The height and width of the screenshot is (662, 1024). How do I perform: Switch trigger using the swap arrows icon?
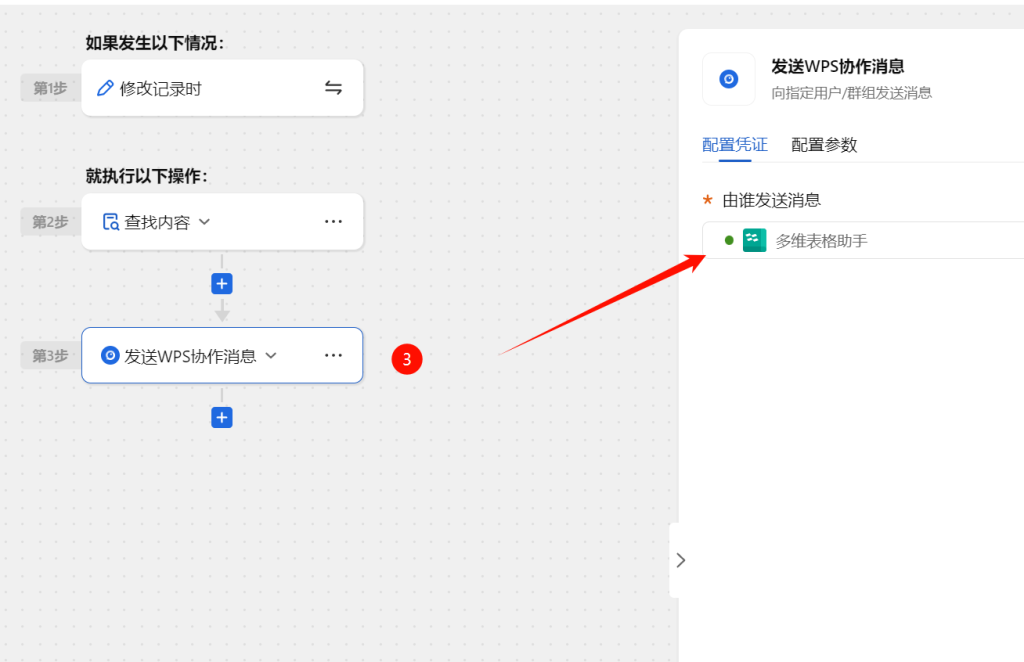coord(333,87)
